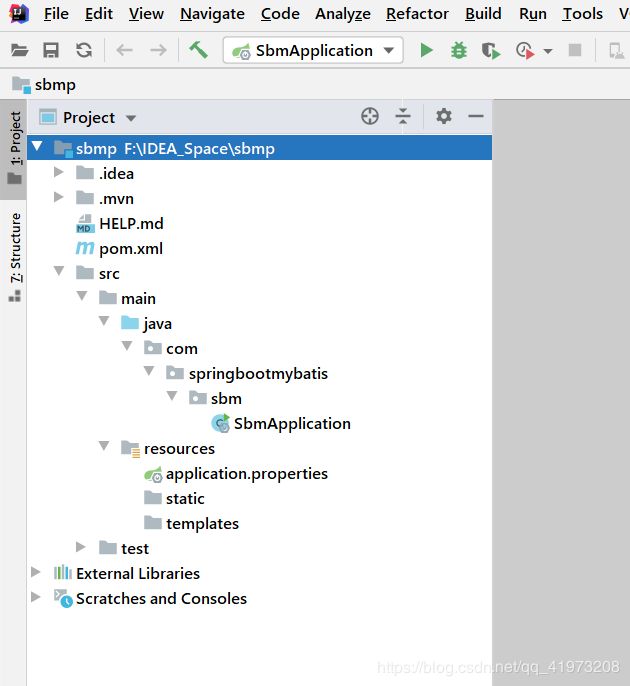Expand External Libraries arrow

tap(36, 572)
